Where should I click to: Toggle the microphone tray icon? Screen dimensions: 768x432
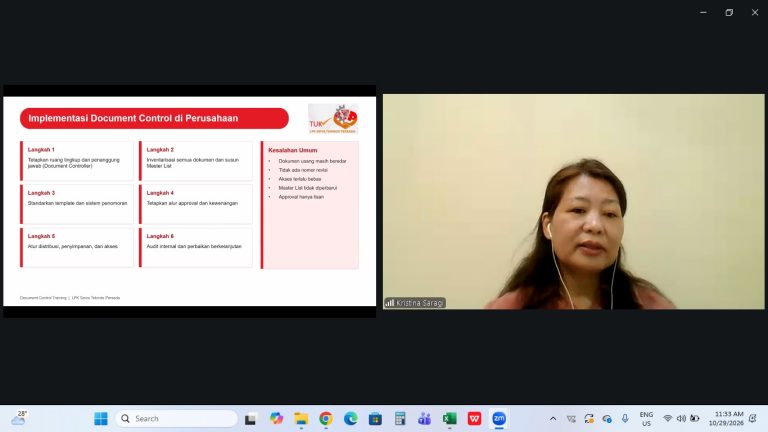[625, 419]
